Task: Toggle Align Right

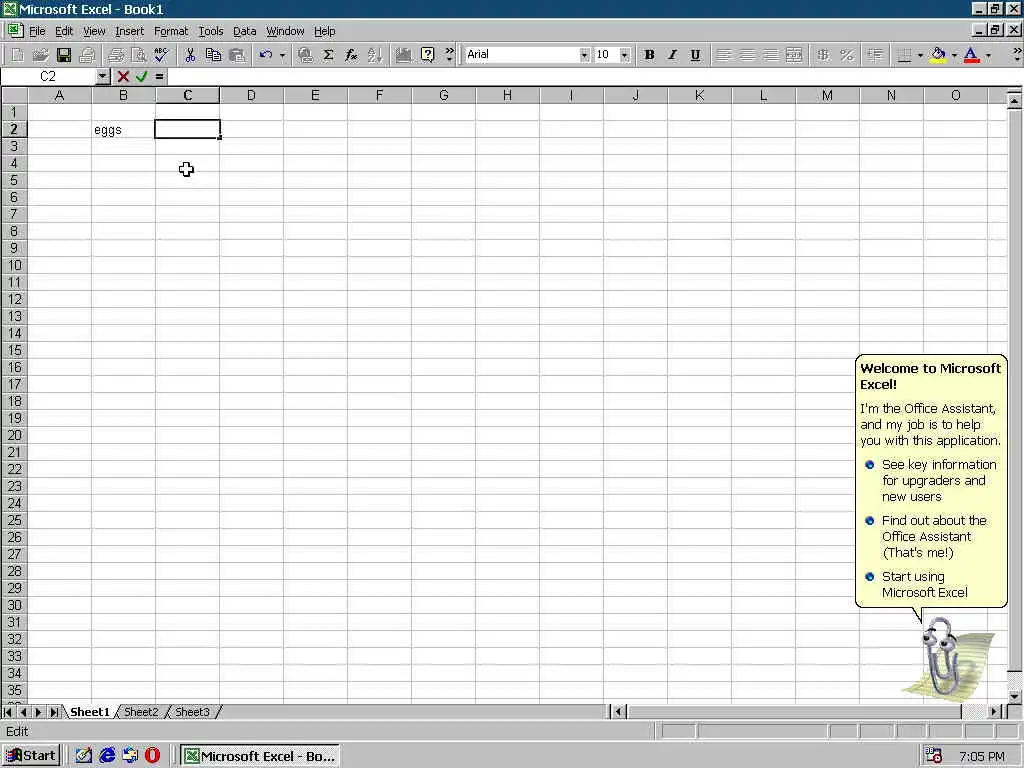Action: tap(771, 55)
